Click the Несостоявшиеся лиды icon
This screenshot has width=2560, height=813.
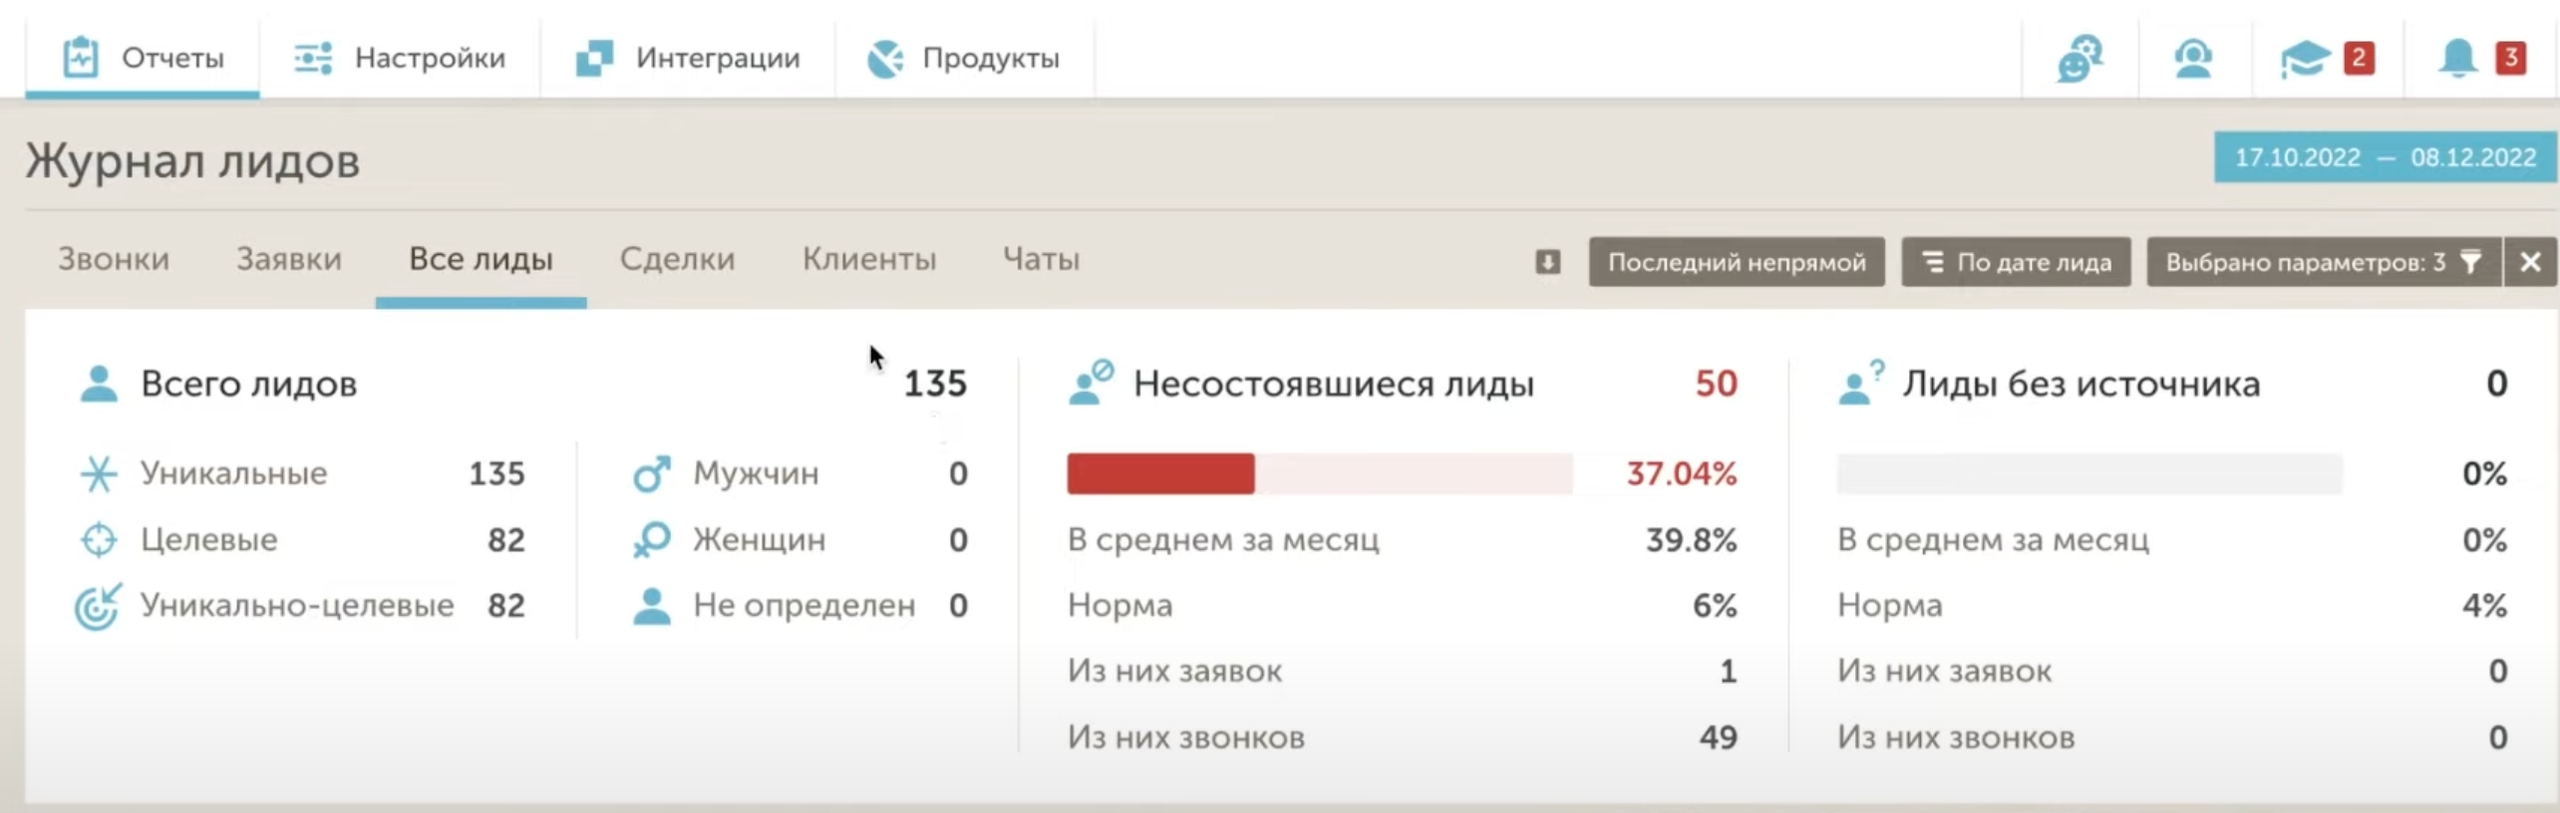click(1091, 383)
